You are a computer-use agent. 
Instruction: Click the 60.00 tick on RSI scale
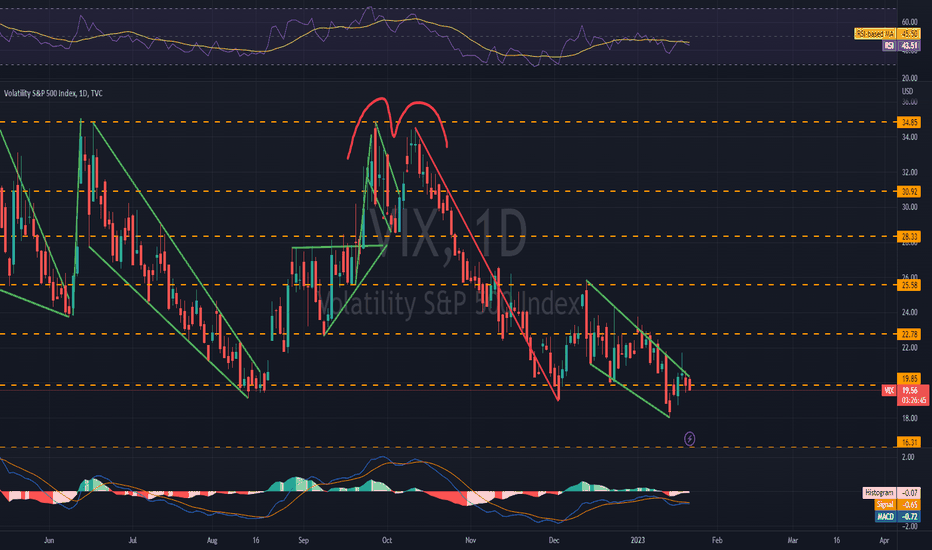tap(909, 22)
